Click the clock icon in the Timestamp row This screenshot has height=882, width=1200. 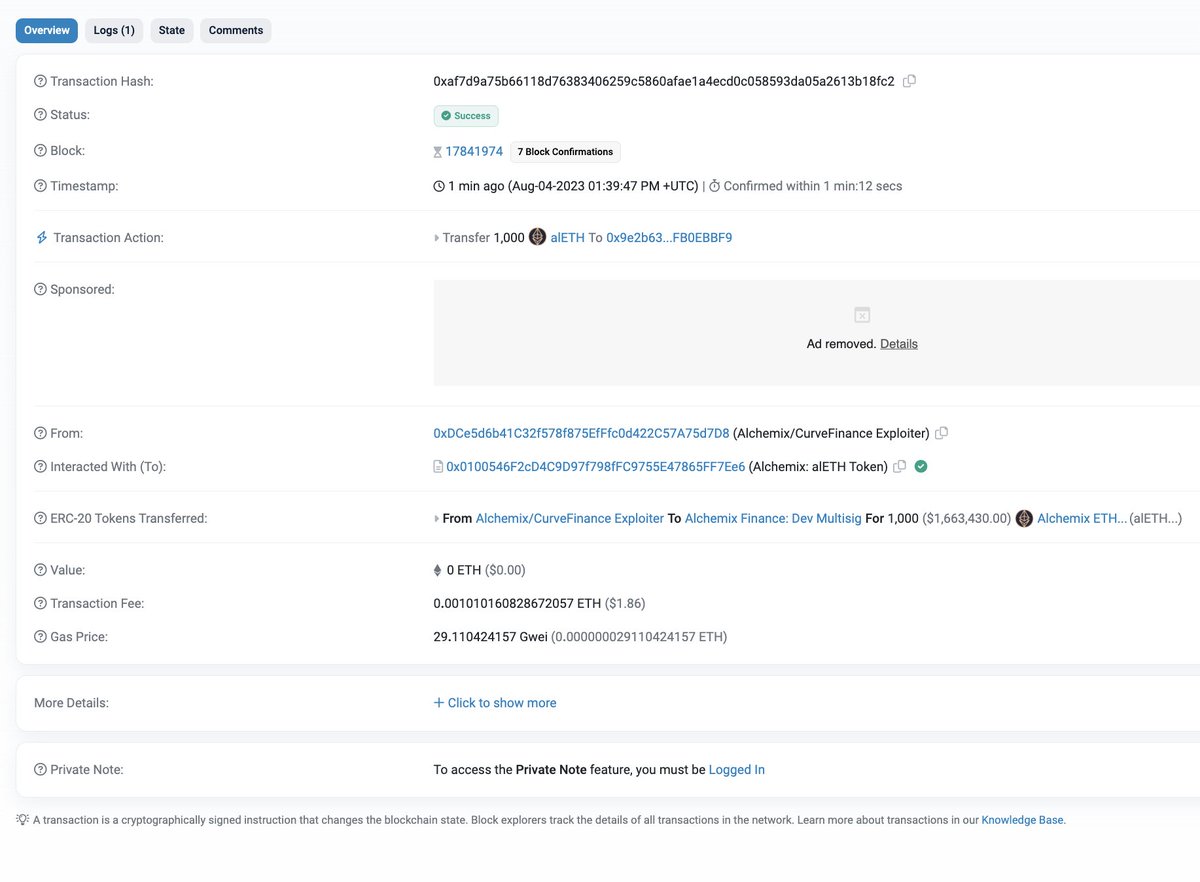click(x=439, y=186)
